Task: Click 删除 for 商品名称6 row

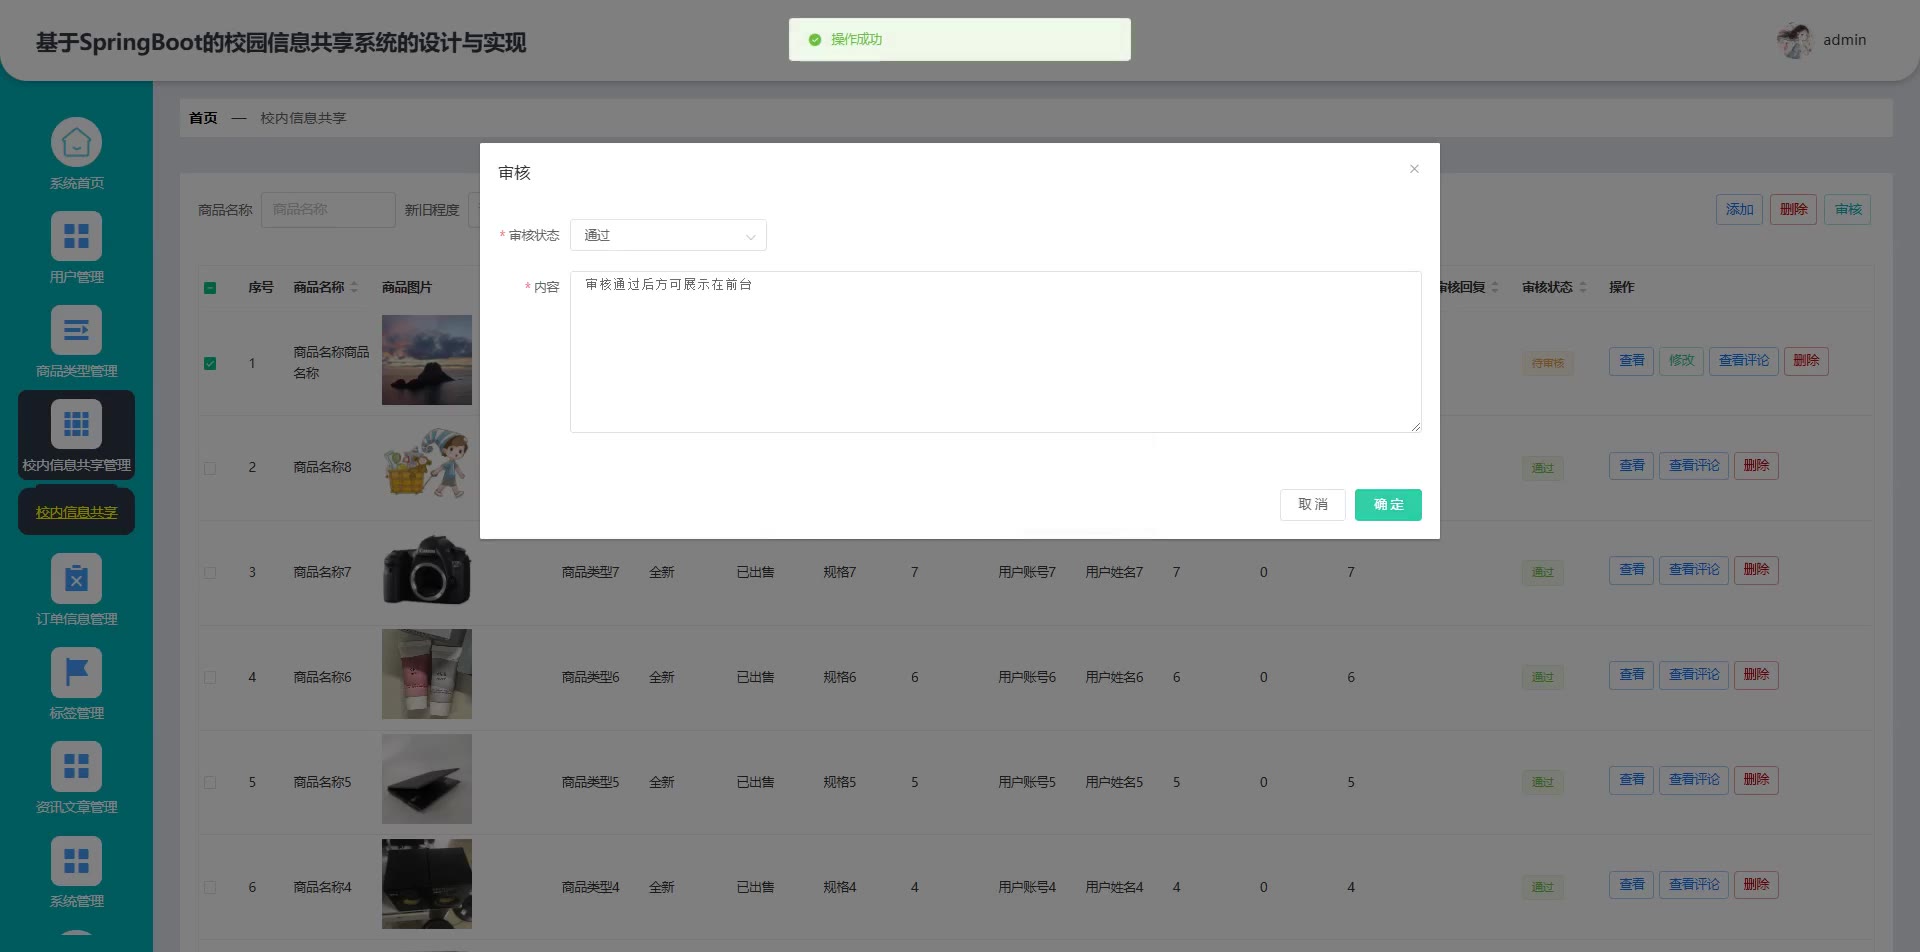Action: pos(1756,675)
